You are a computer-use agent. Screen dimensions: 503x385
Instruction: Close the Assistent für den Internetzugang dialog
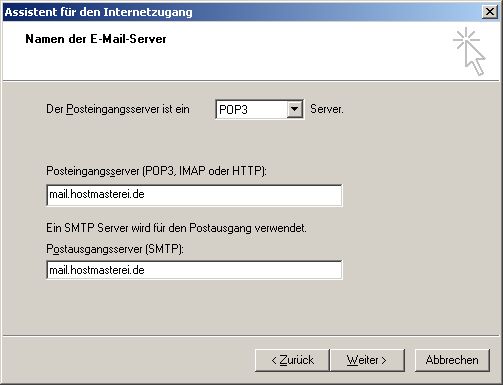click(x=490, y=12)
